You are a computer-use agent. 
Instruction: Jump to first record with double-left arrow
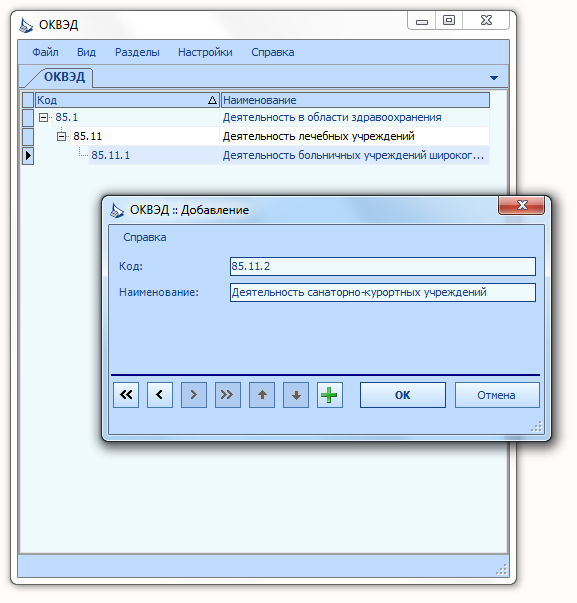coord(126,395)
